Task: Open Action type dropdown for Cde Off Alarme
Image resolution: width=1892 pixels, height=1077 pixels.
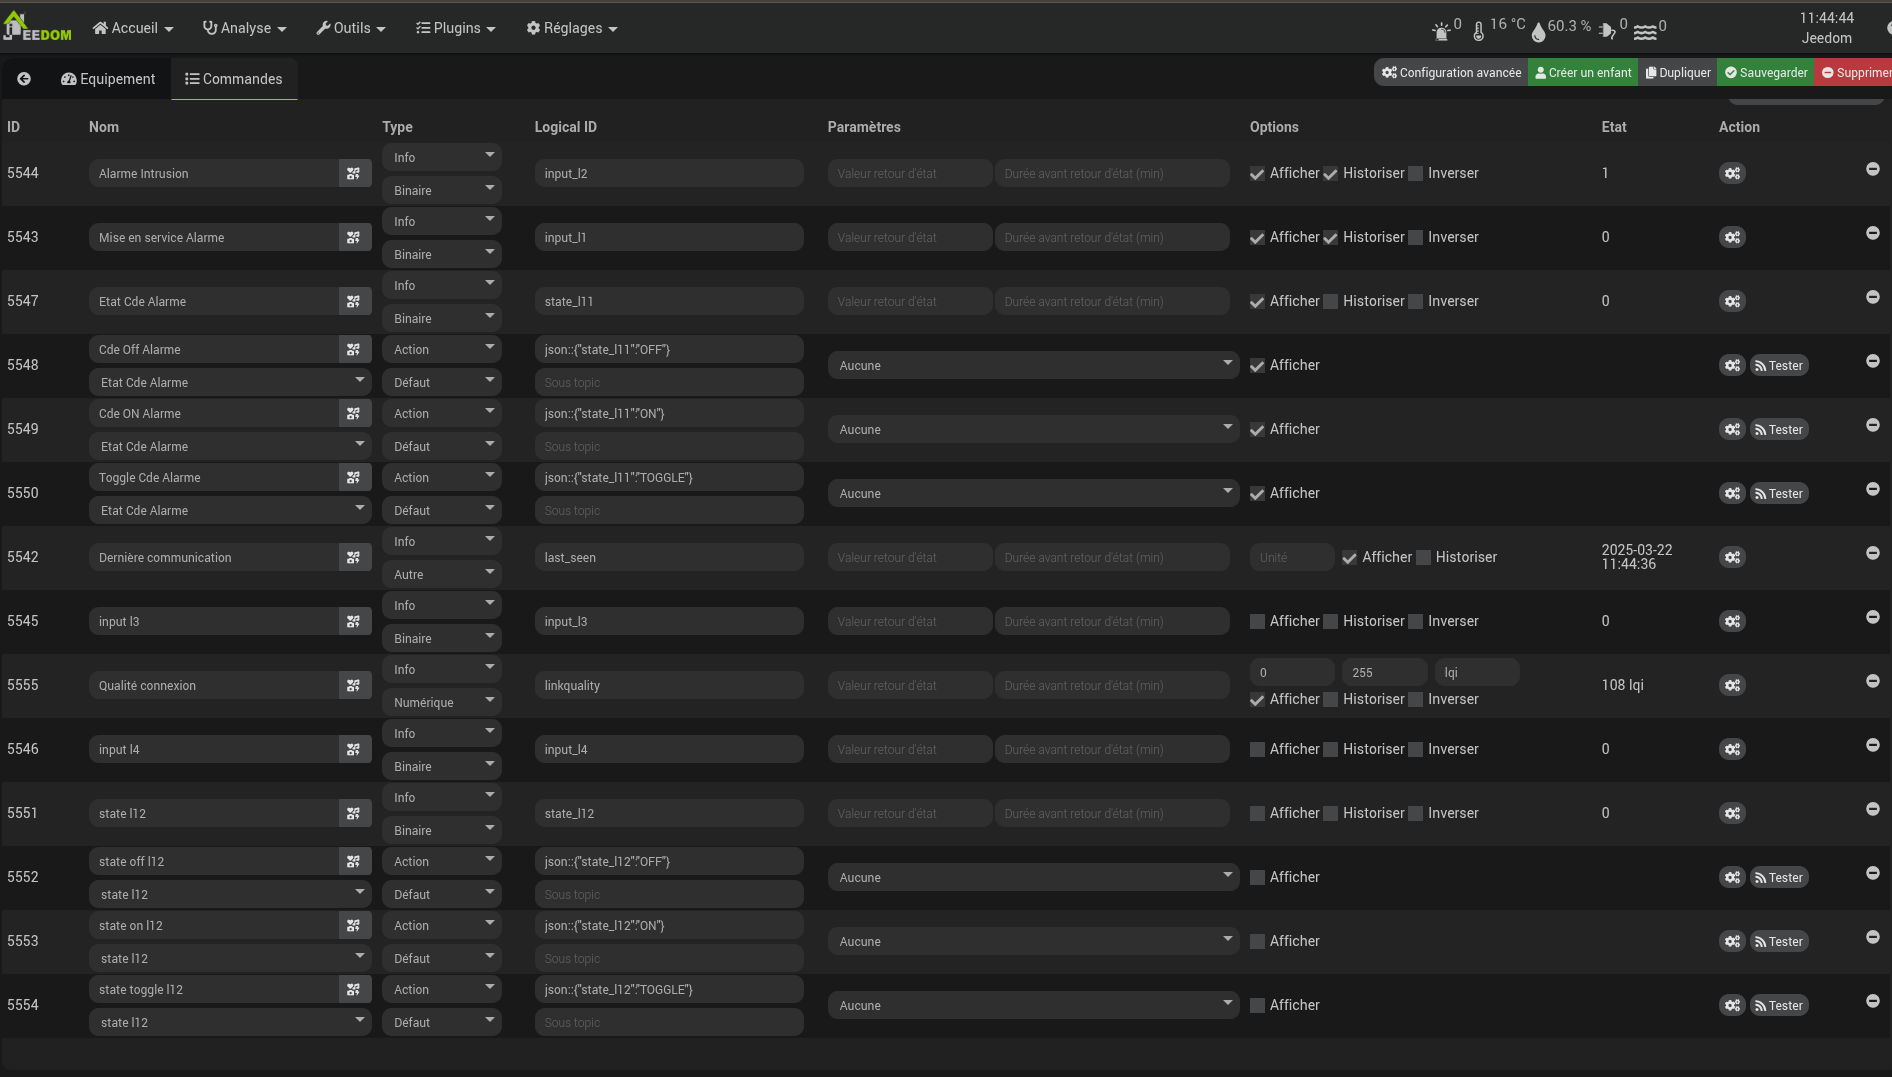Action: 441,349
